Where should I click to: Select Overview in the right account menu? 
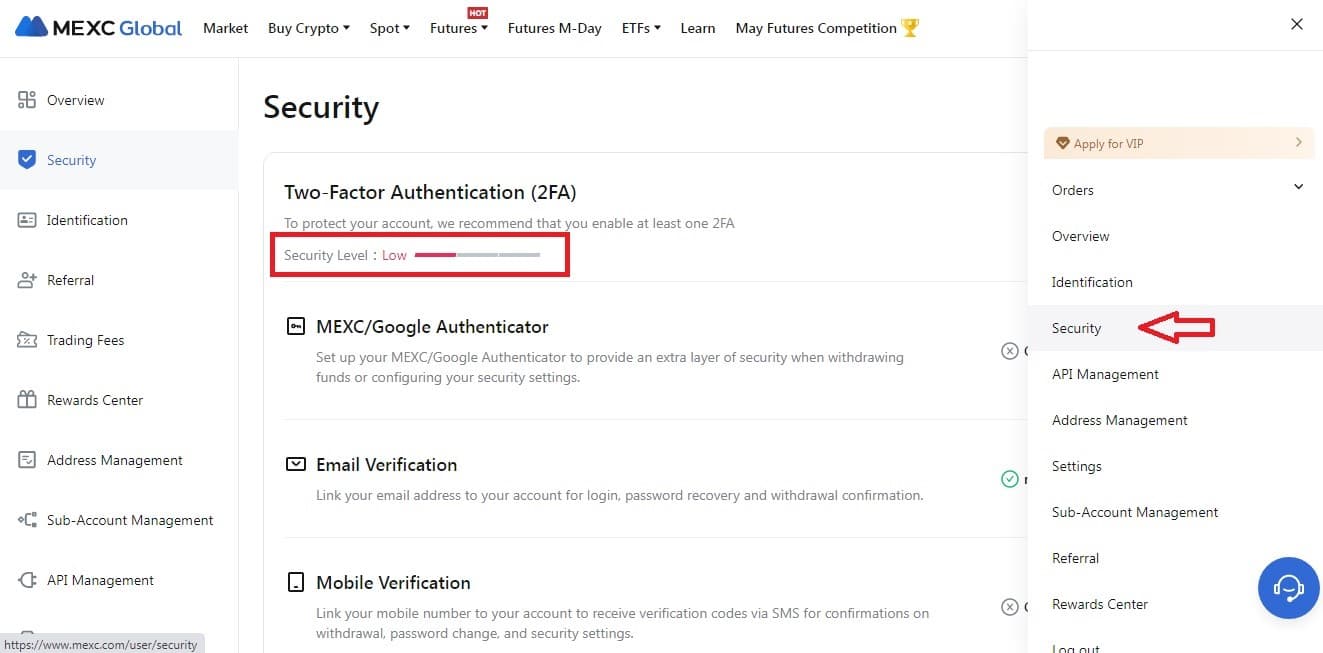(x=1175, y=236)
